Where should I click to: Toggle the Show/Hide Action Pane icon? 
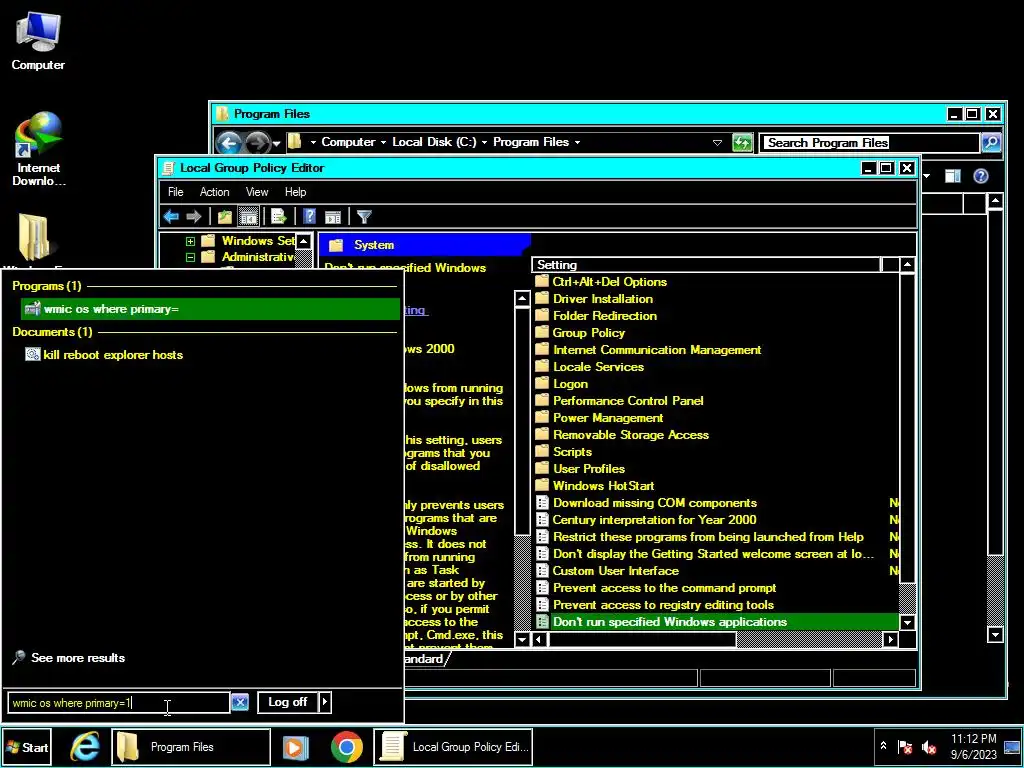click(x=333, y=216)
